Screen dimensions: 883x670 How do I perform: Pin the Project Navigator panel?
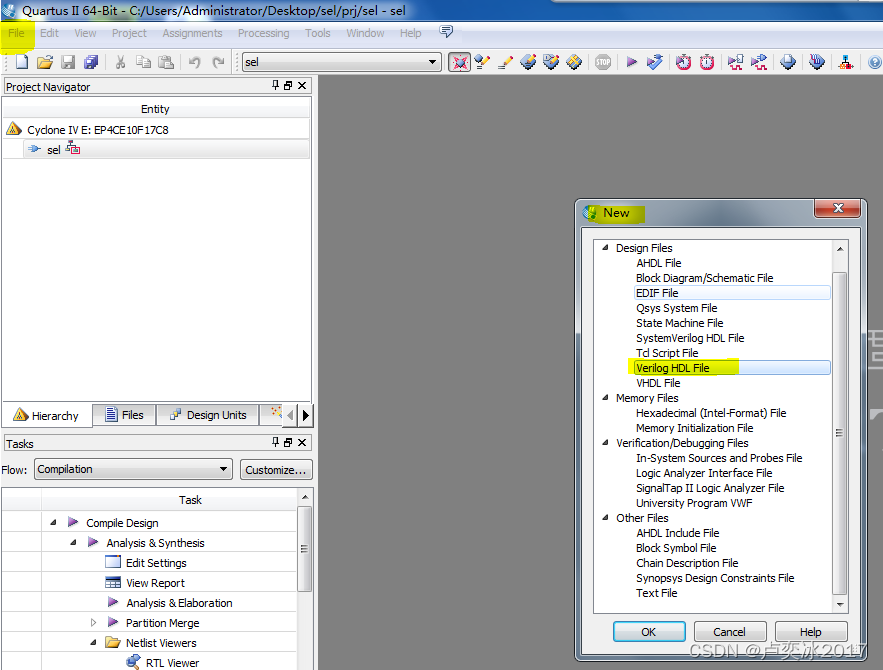[275, 85]
